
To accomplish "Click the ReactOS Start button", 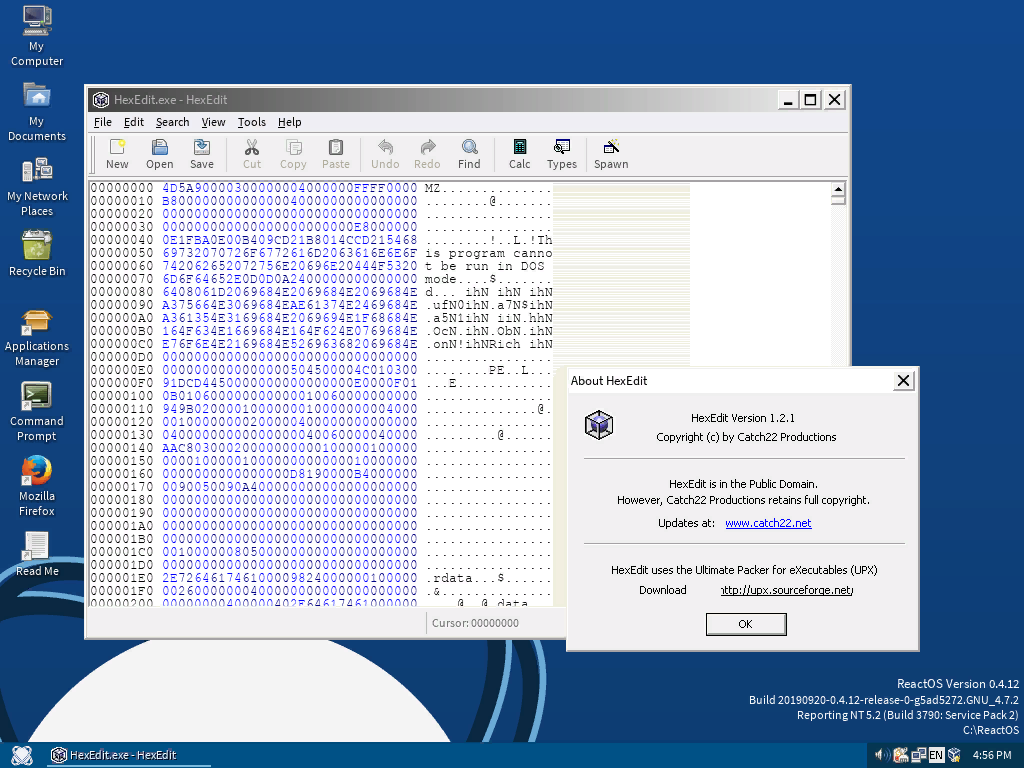I will (x=22, y=755).
